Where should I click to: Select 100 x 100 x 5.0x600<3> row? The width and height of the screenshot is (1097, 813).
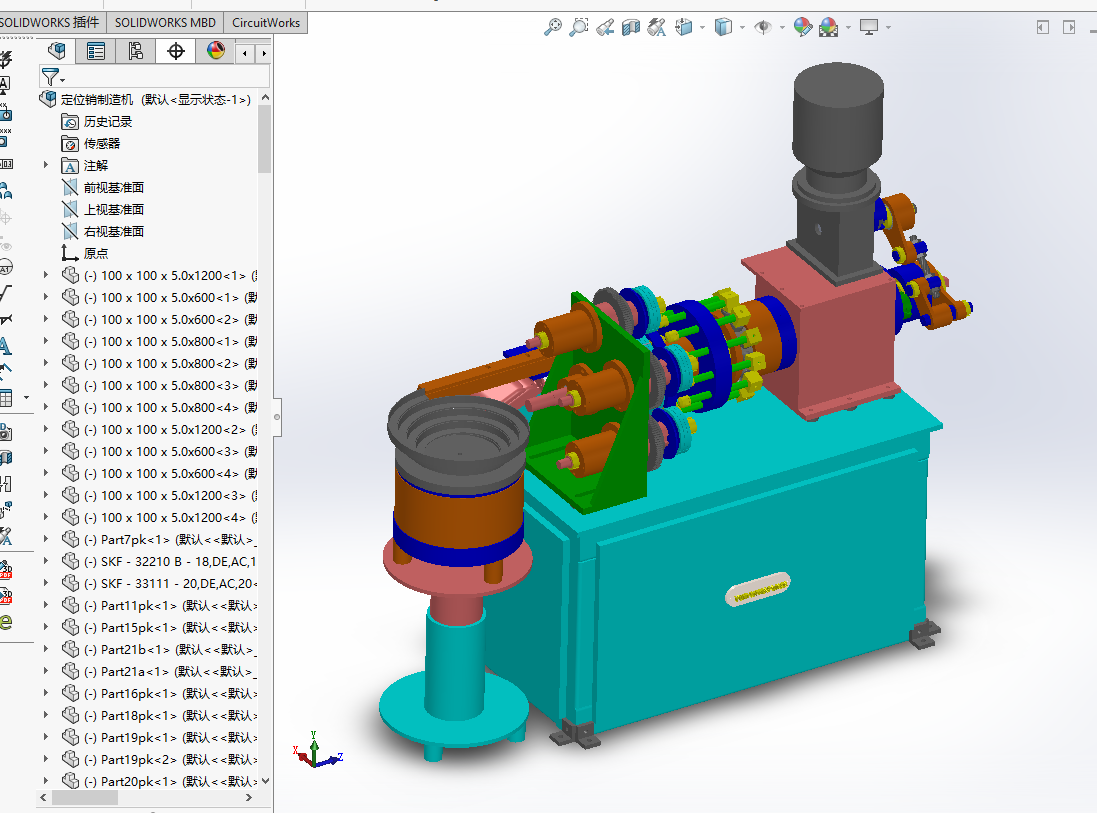[x=170, y=451]
